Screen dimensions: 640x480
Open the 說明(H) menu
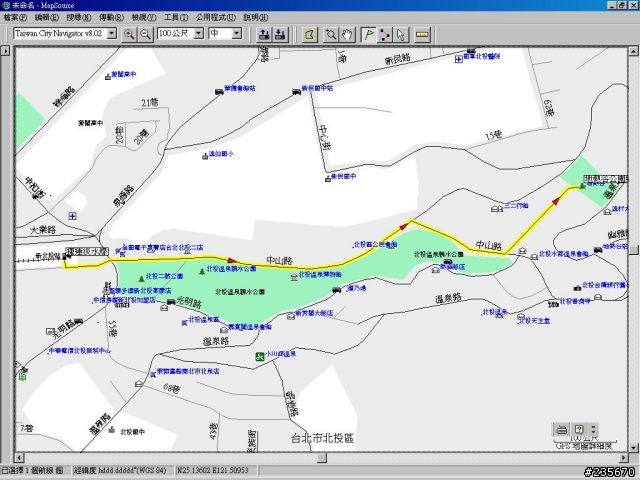[256, 18]
